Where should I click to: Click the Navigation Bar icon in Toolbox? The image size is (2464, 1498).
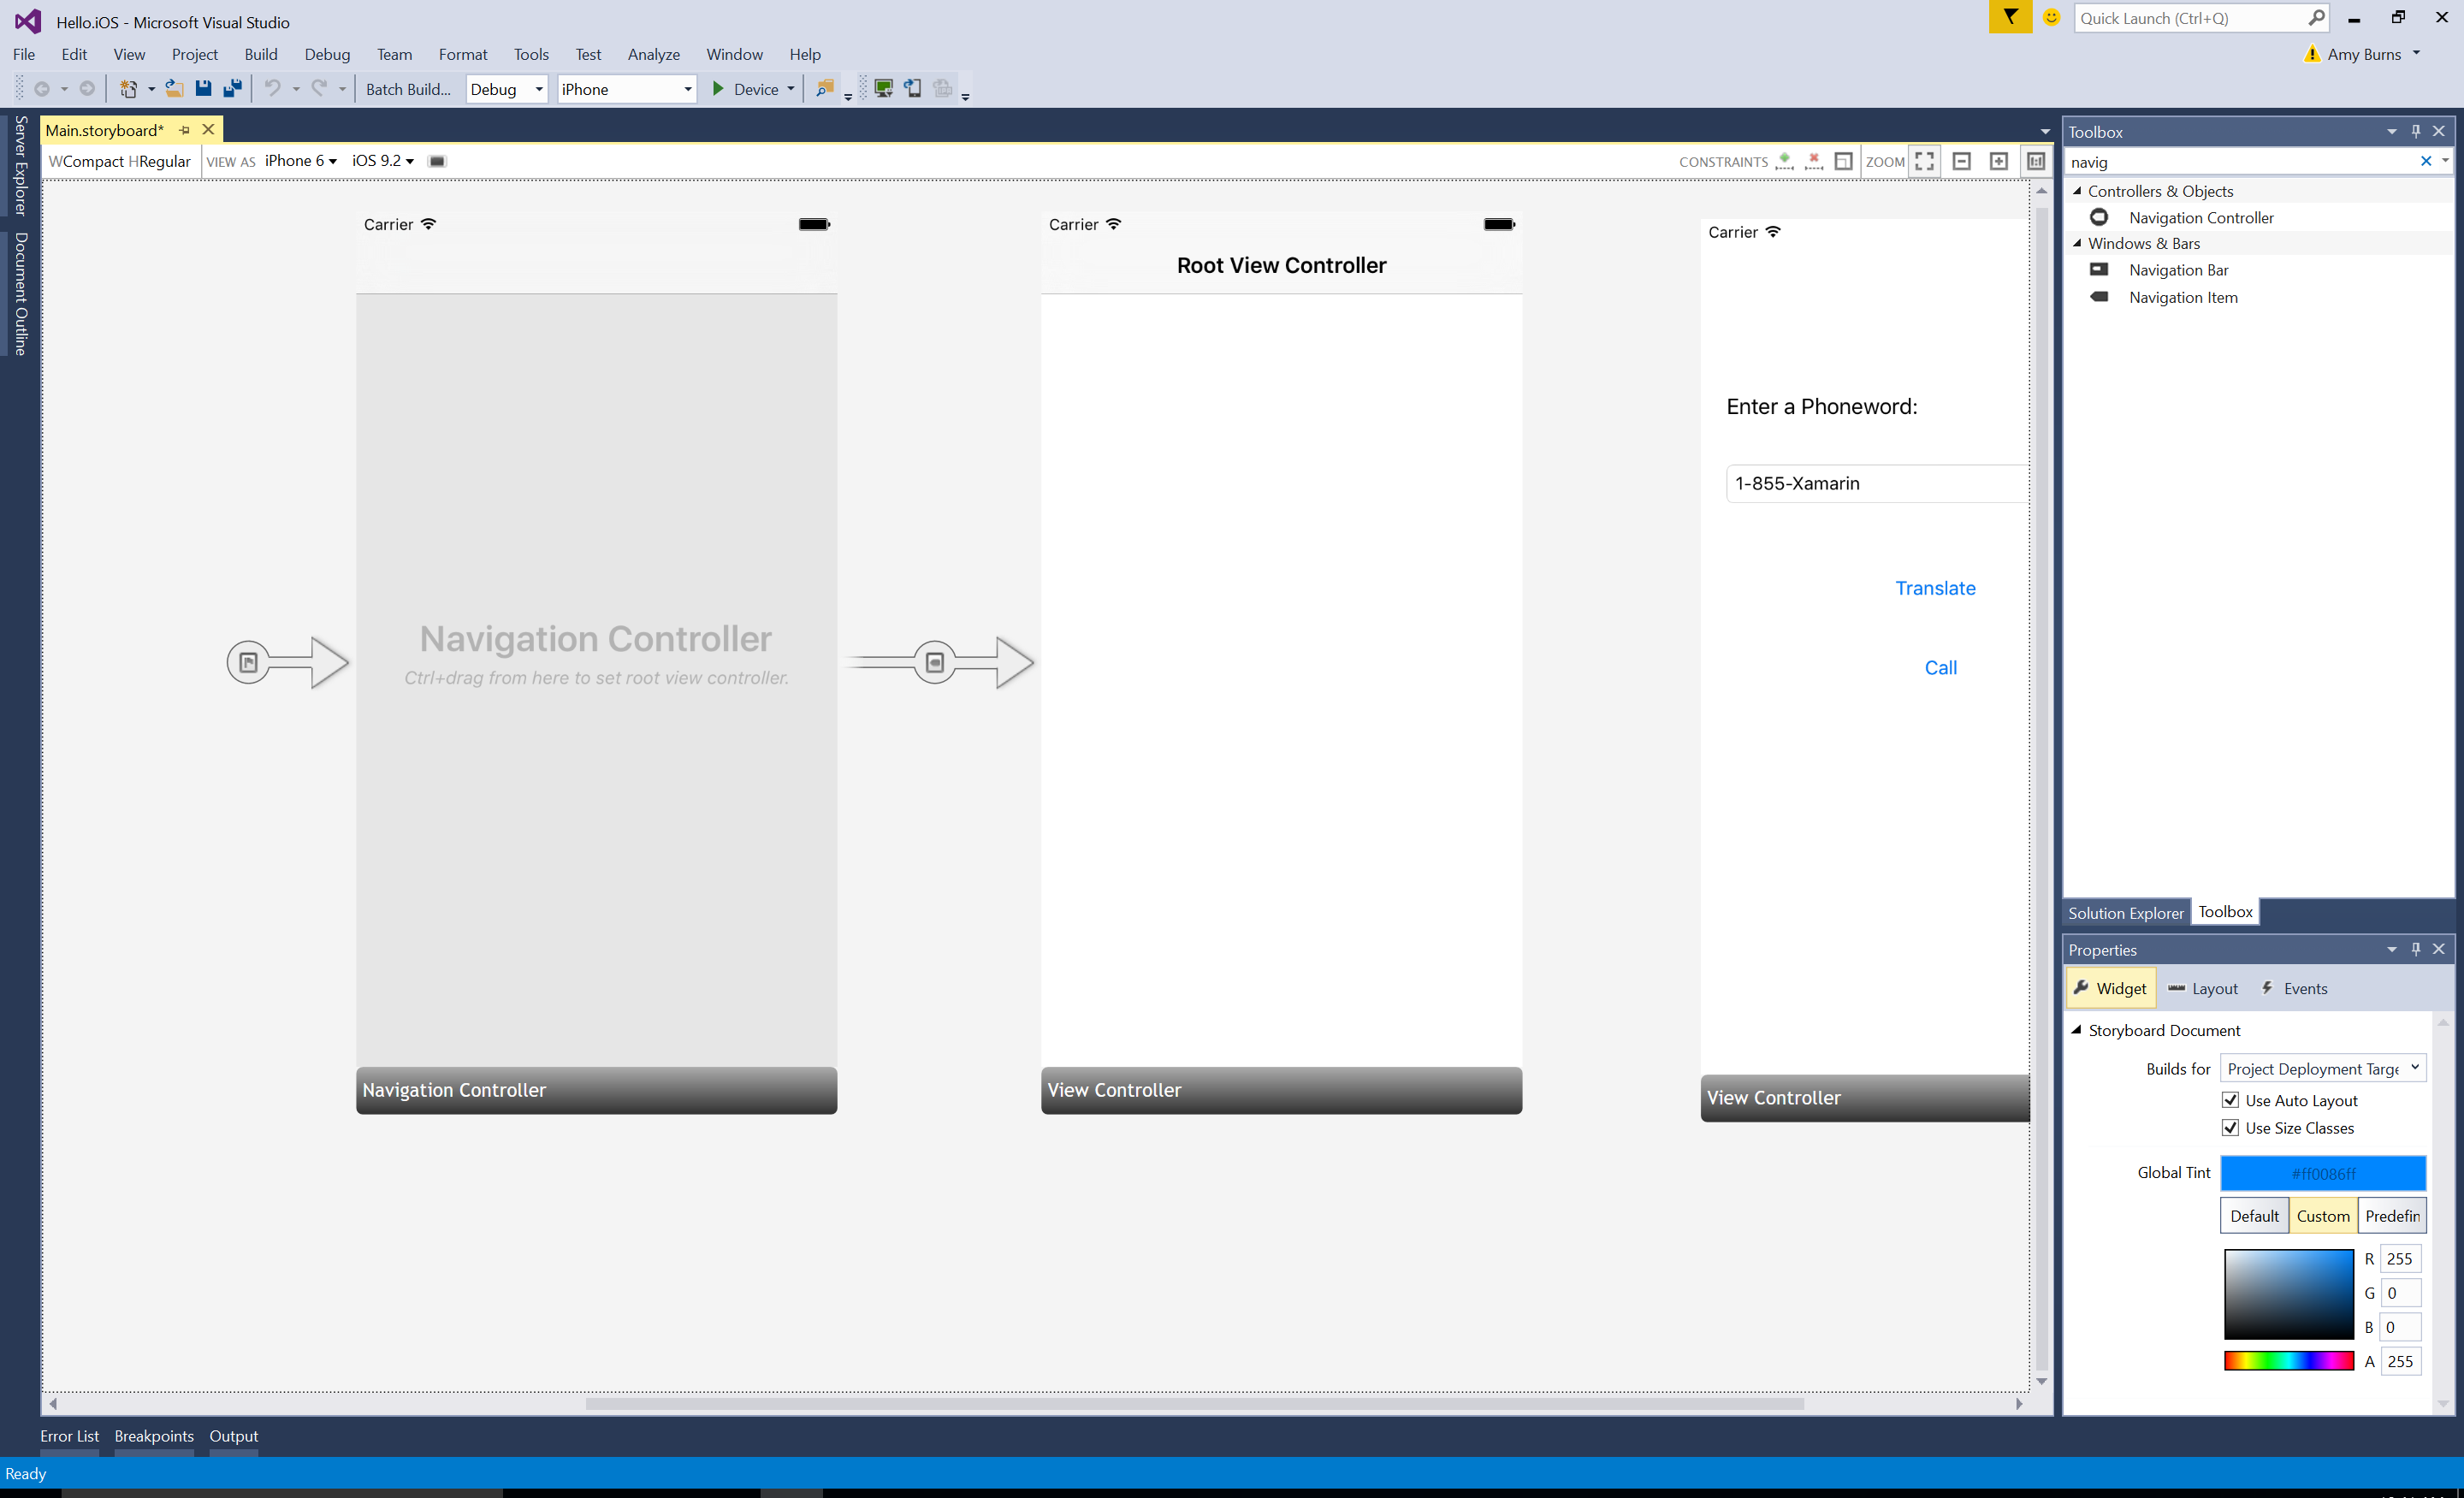(2100, 269)
